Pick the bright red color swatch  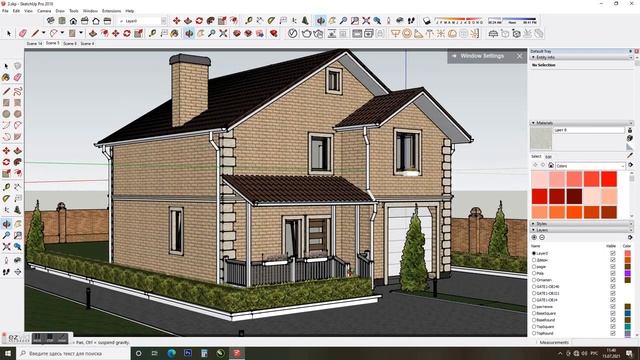pos(609,179)
